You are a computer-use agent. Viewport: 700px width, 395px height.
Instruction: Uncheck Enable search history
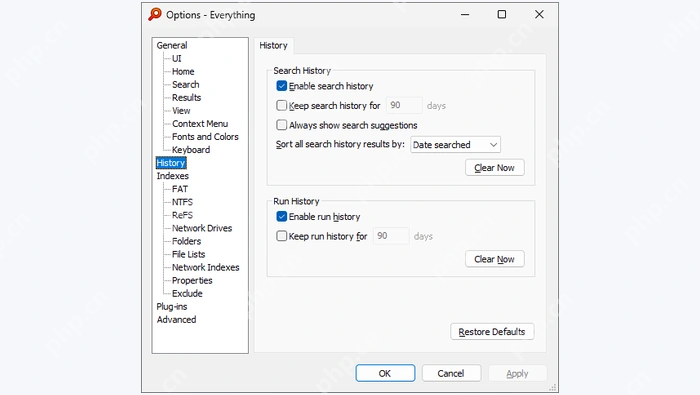point(281,86)
